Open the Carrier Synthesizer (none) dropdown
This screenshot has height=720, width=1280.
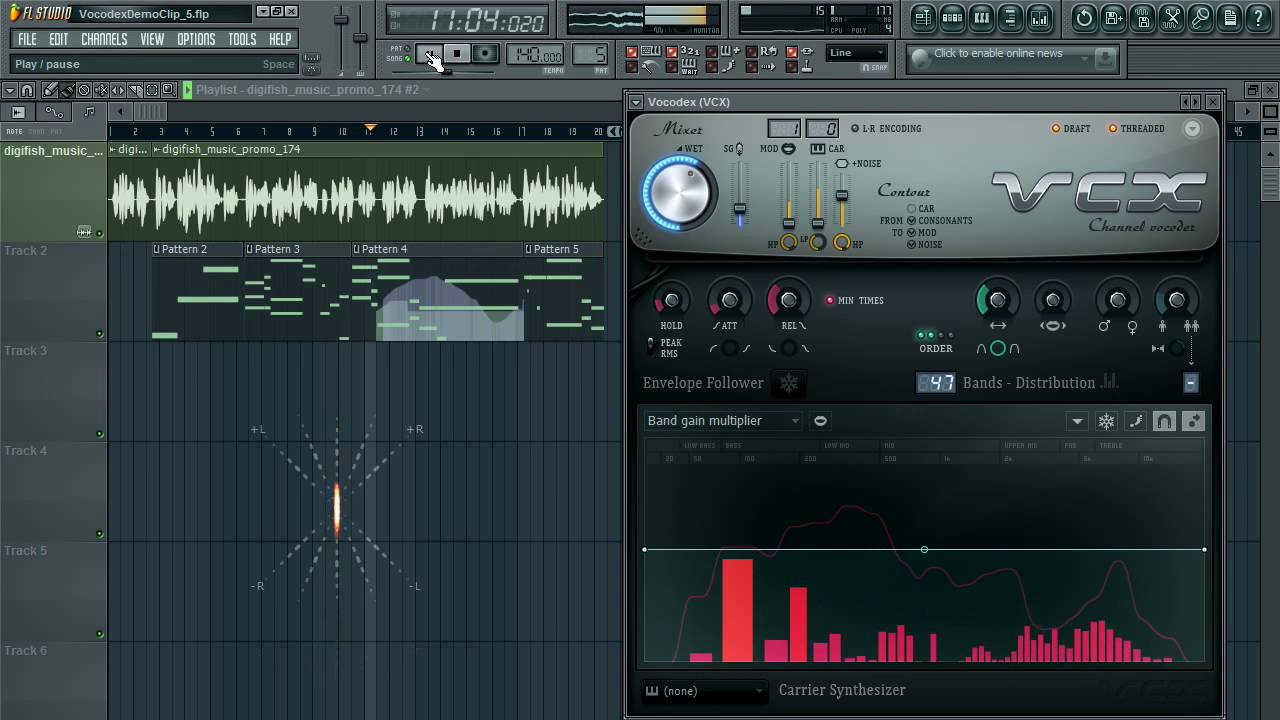pos(704,691)
